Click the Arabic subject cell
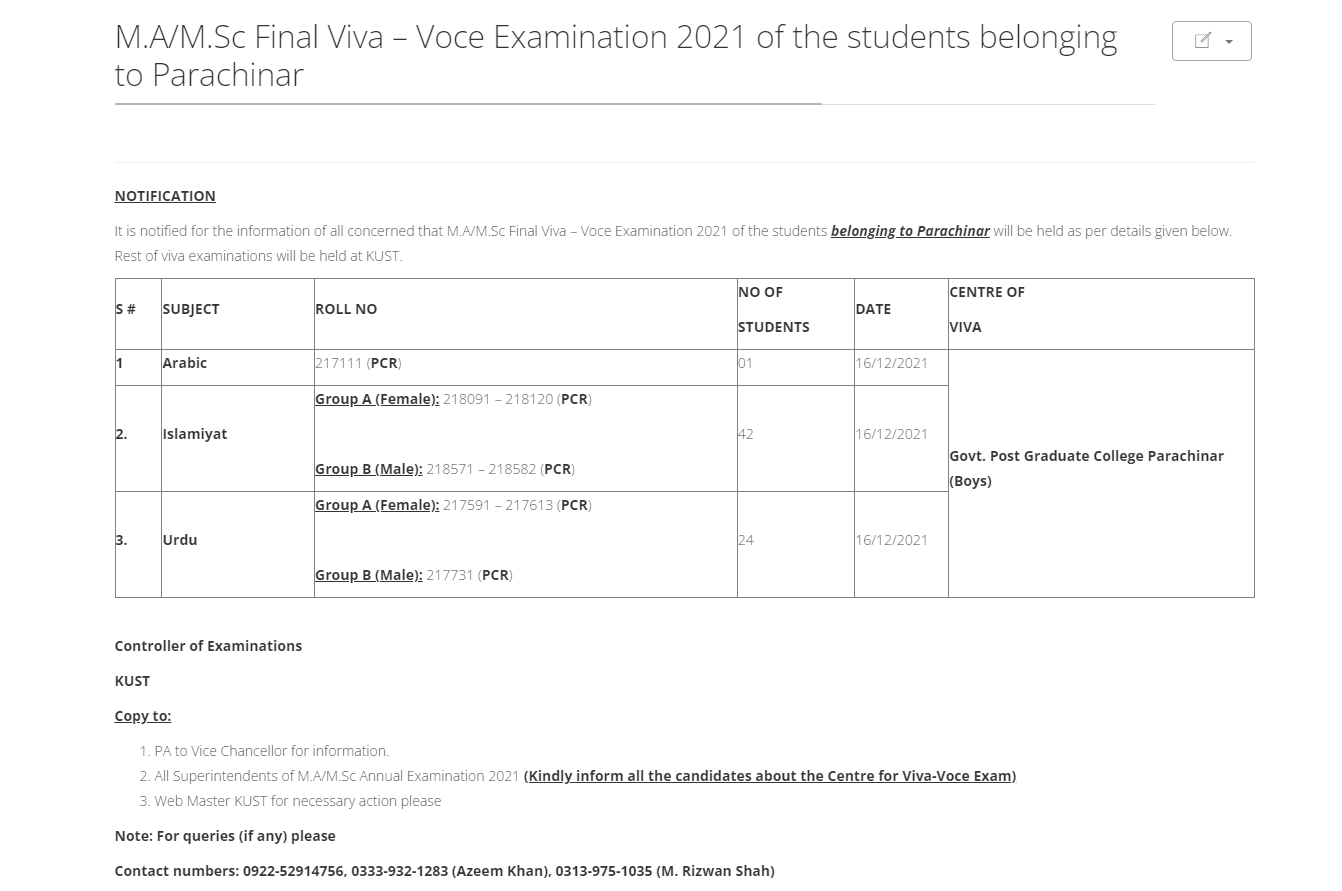The width and height of the screenshot is (1342, 891). tap(237, 363)
